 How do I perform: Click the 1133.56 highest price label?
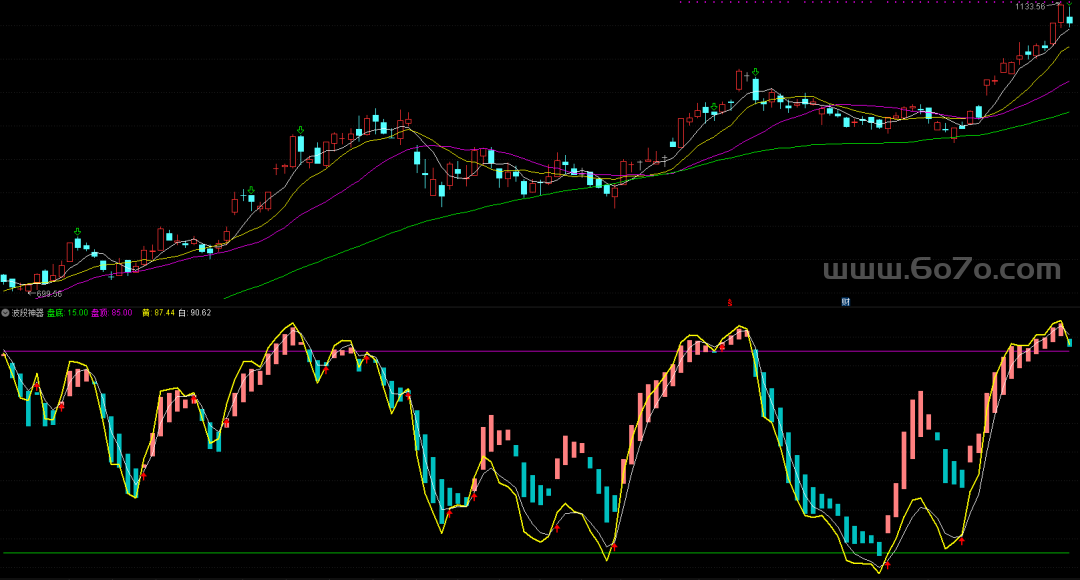[1029, 7]
